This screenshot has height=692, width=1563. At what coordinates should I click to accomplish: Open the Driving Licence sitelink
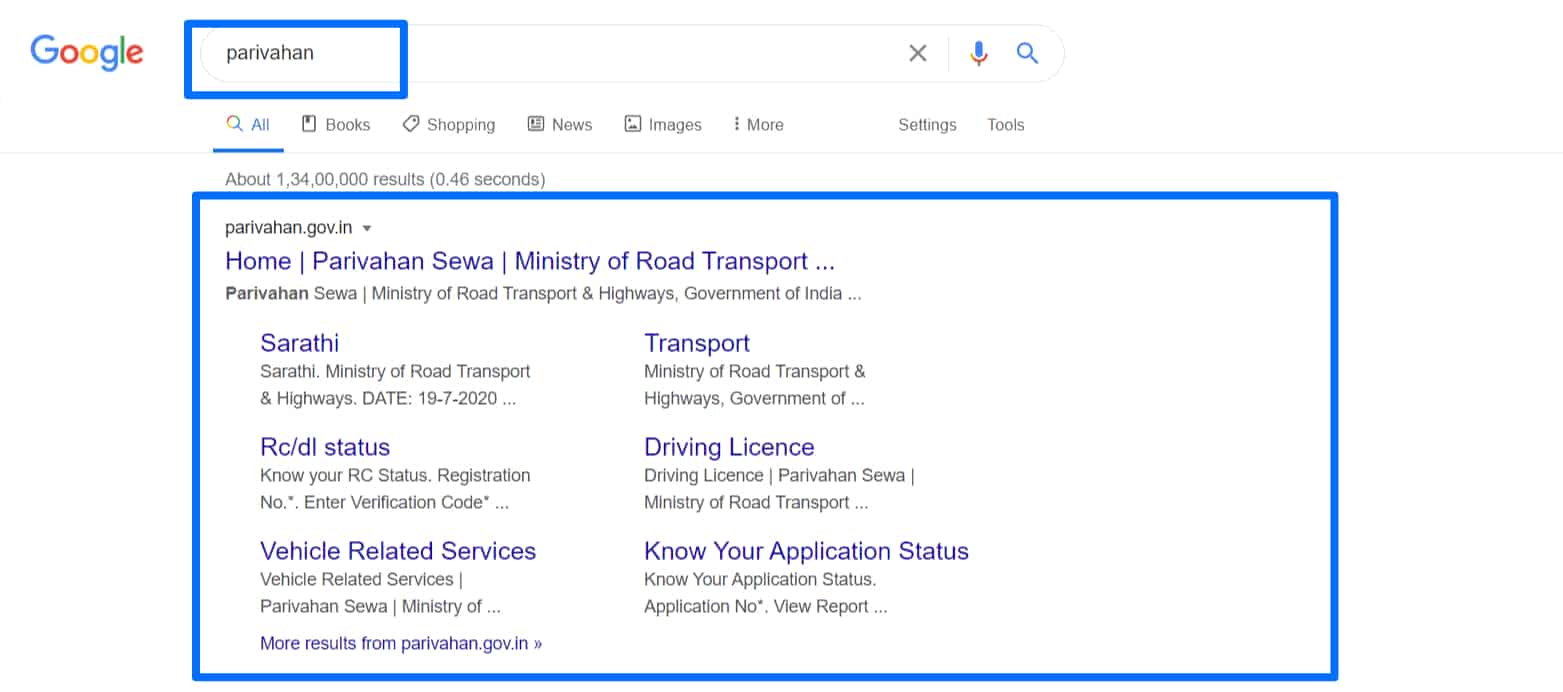(x=729, y=447)
